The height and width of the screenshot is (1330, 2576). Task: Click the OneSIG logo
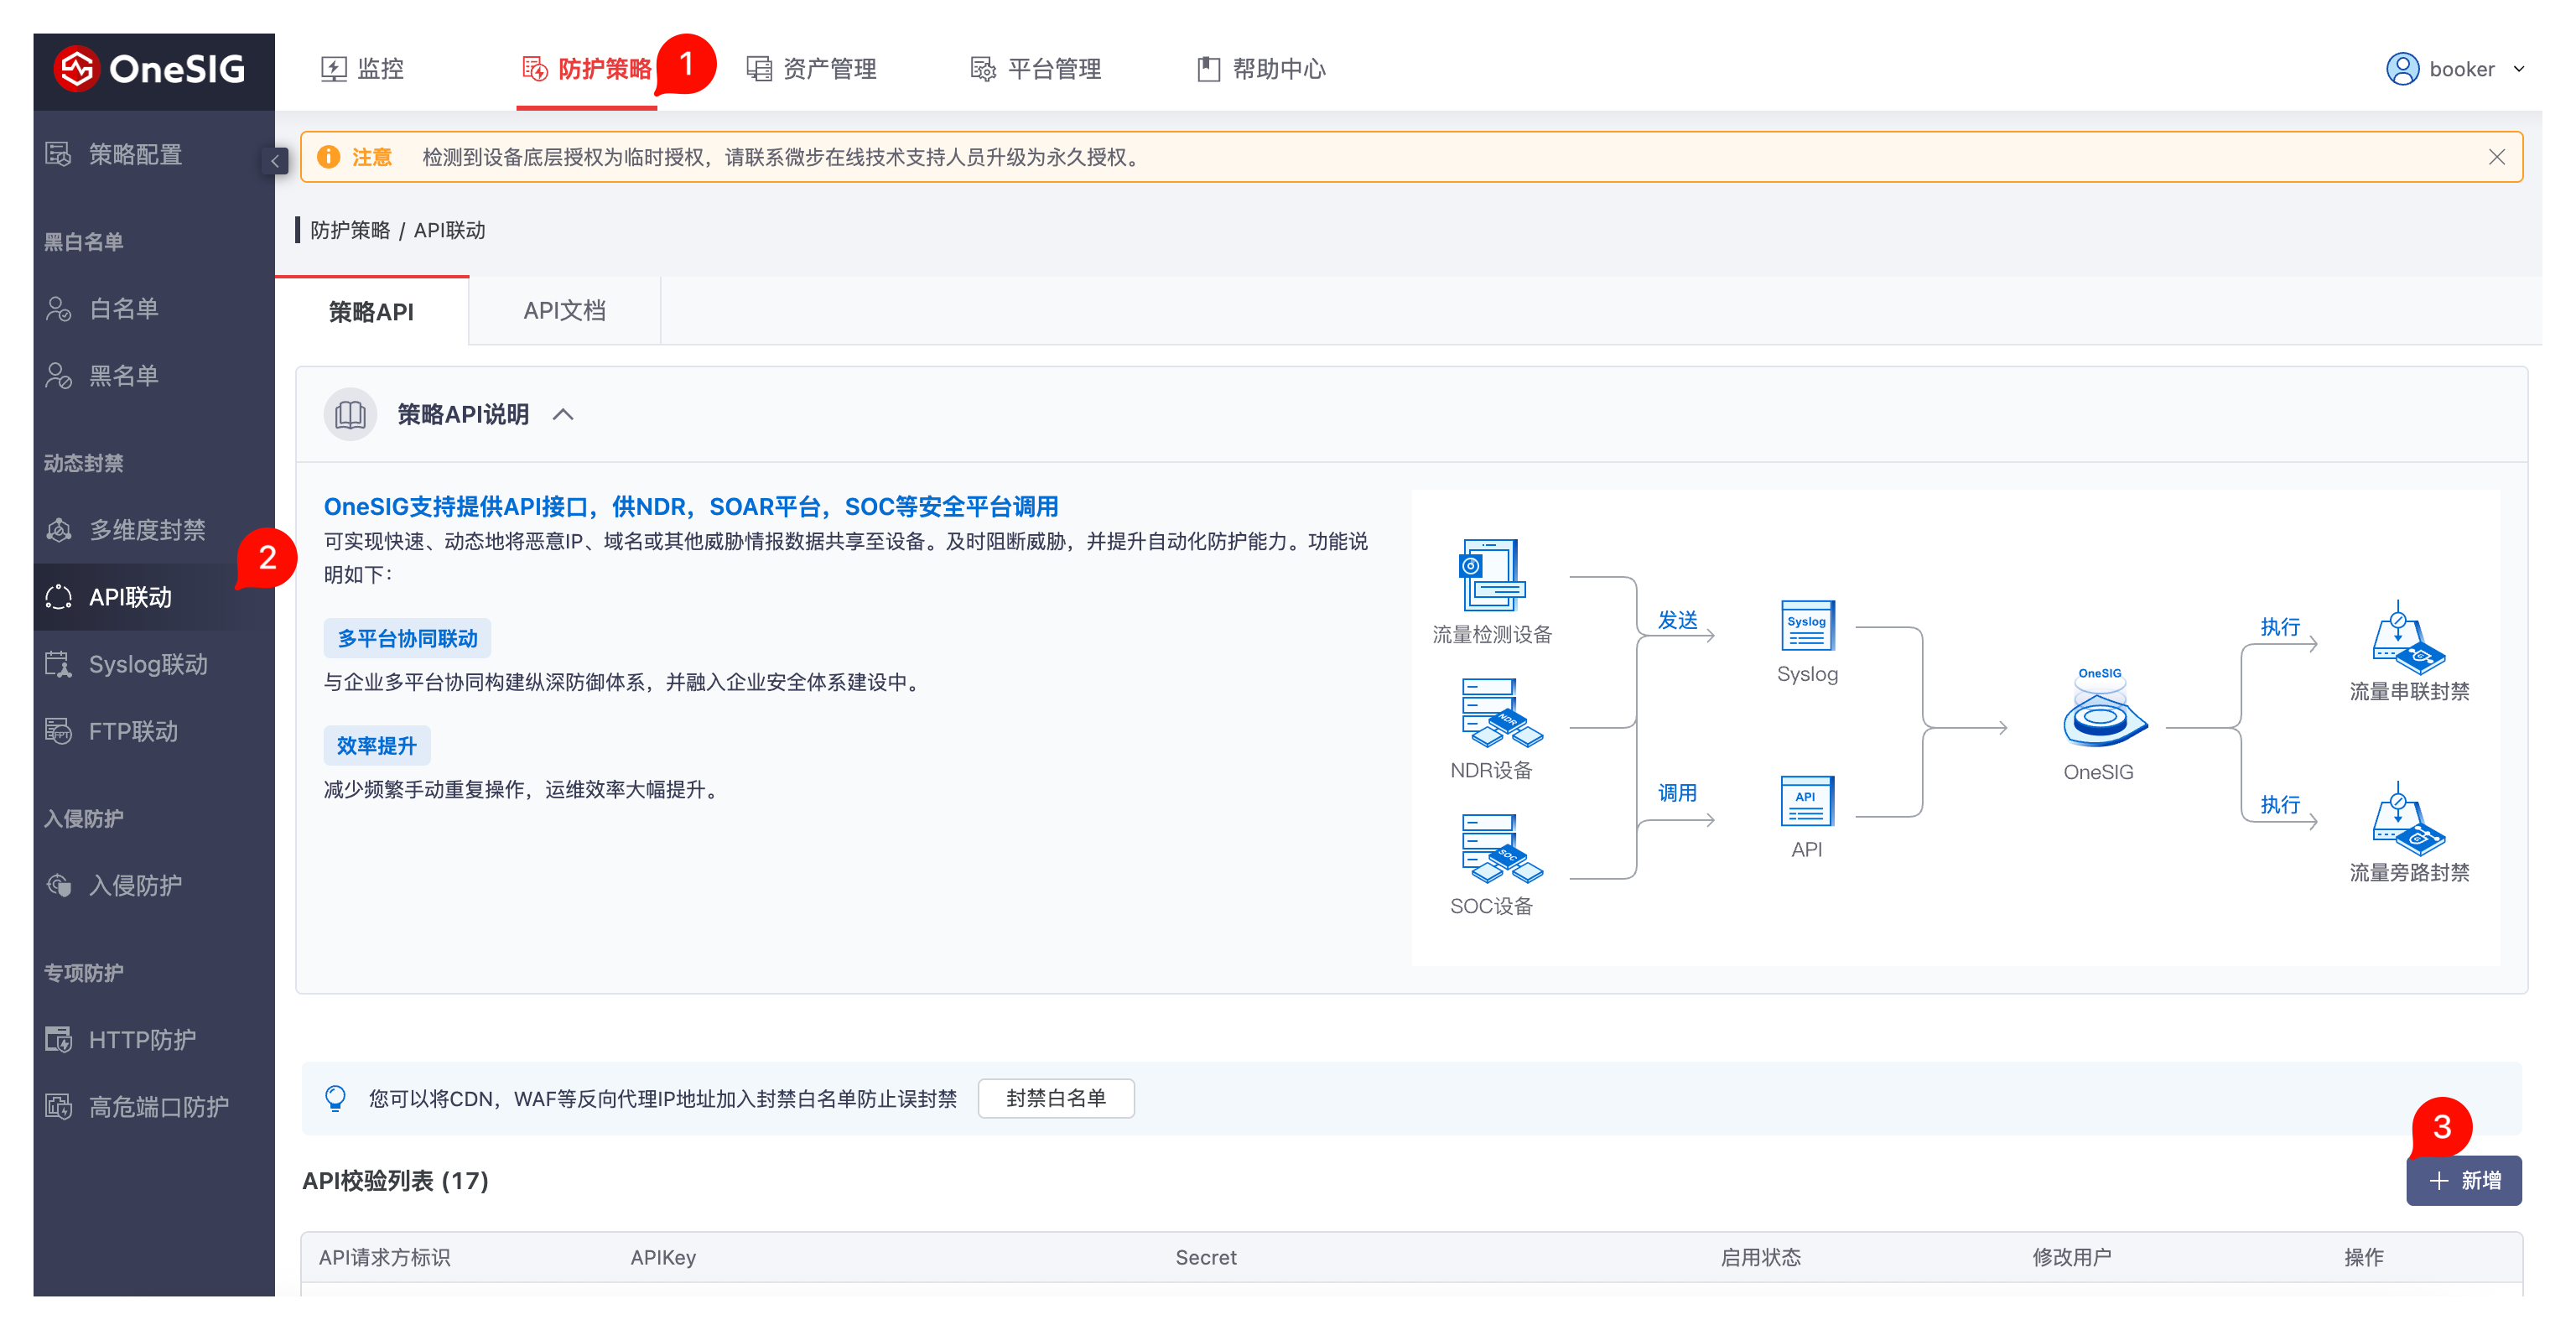tap(151, 69)
